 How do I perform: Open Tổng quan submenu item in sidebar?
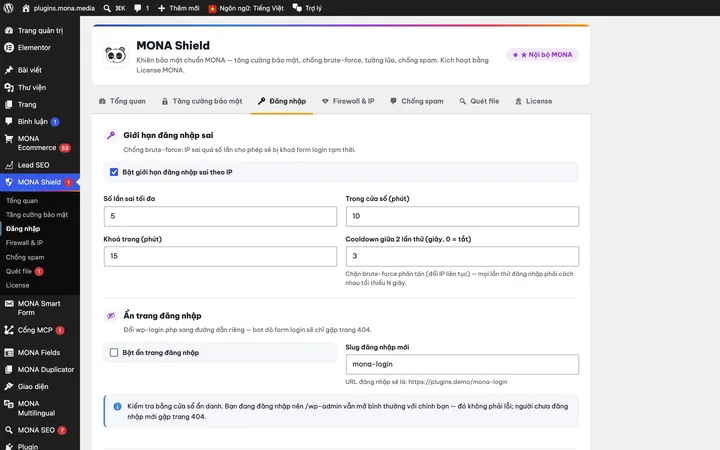(22, 201)
